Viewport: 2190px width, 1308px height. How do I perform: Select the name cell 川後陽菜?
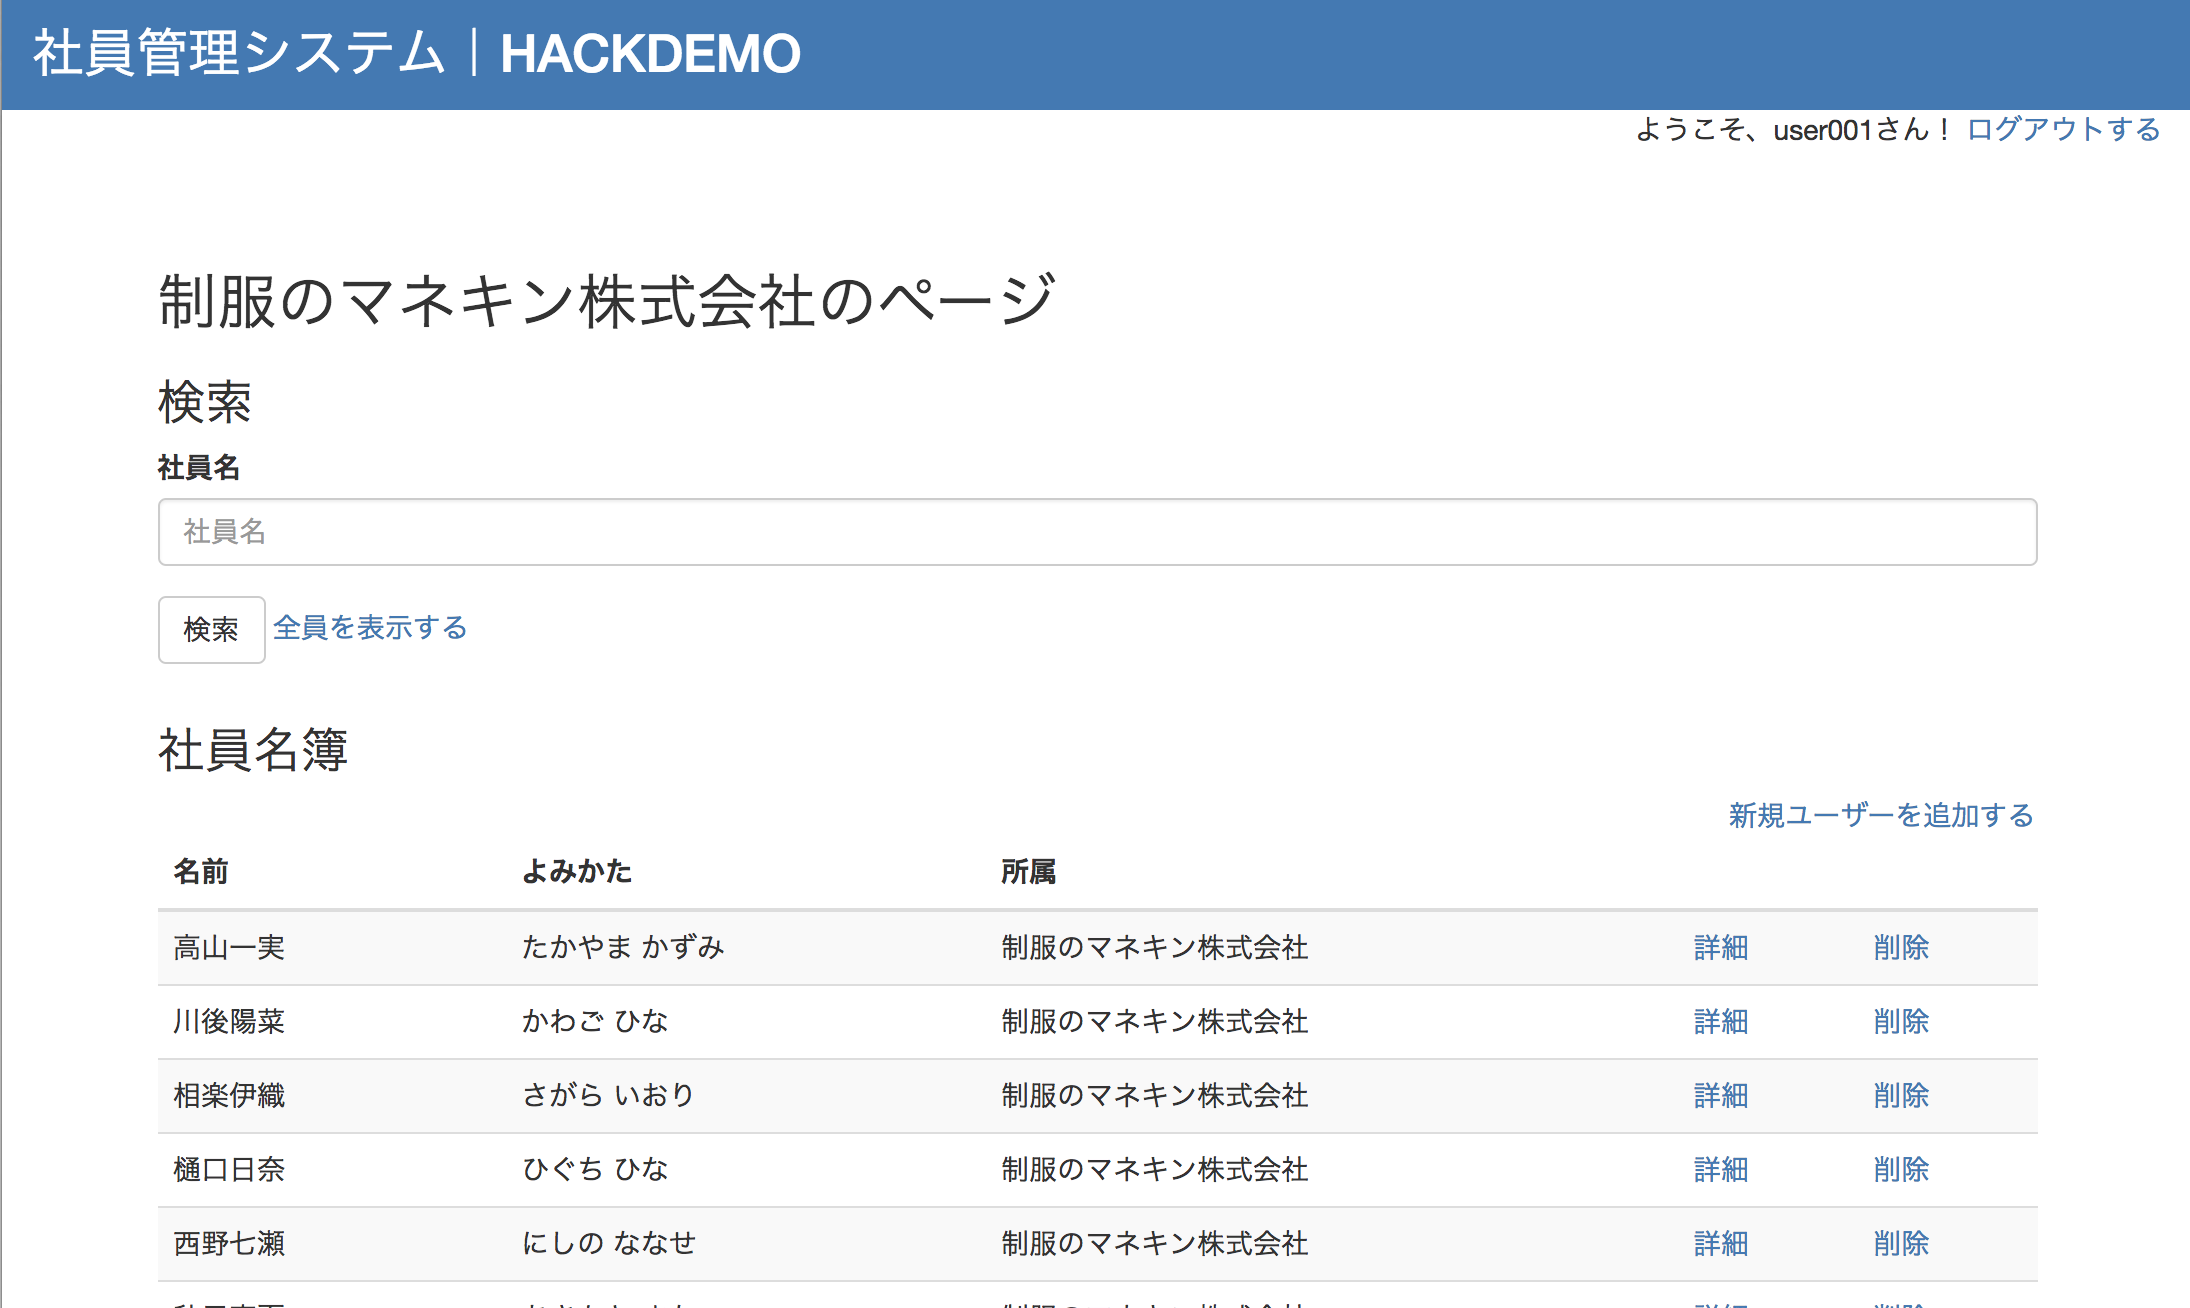pyautogui.click(x=229, y=1022)
